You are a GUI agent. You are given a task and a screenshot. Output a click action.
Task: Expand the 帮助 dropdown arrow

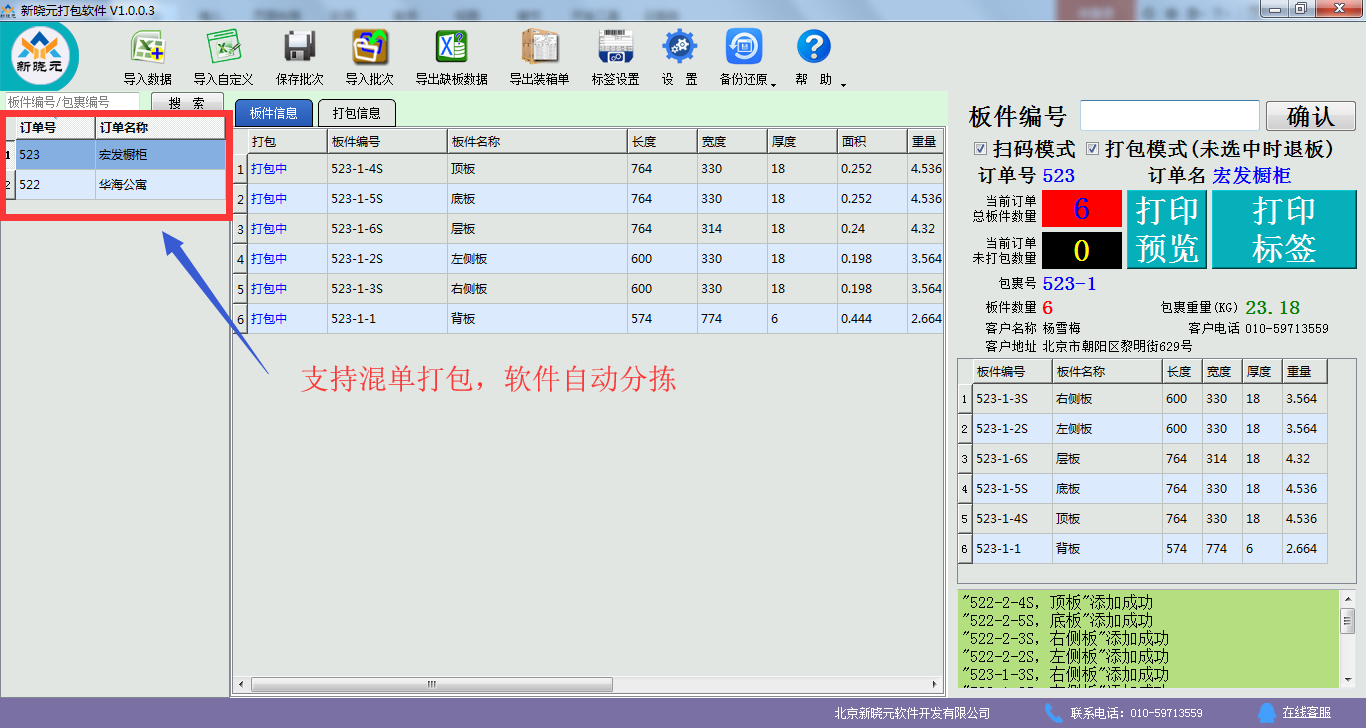coord(843,84)
